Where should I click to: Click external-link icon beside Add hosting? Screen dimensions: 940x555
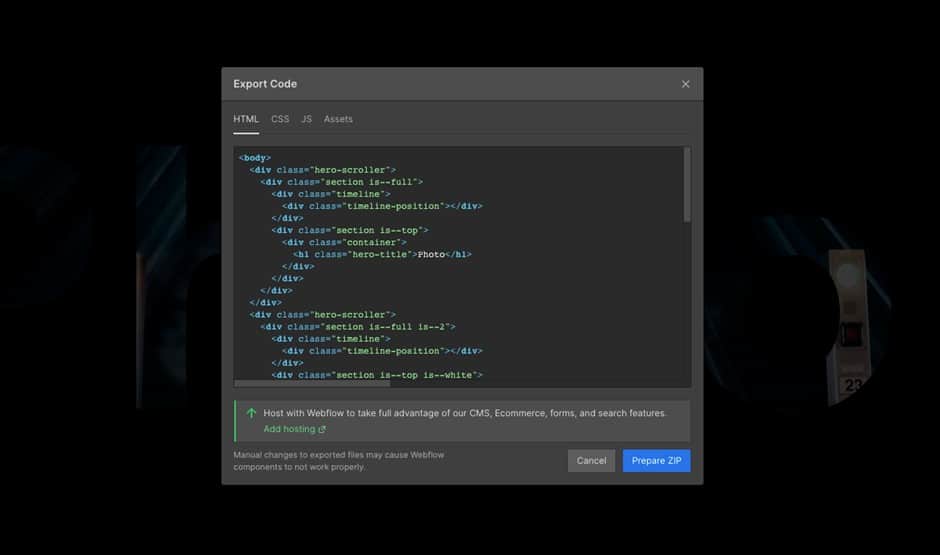pos(322,430)
